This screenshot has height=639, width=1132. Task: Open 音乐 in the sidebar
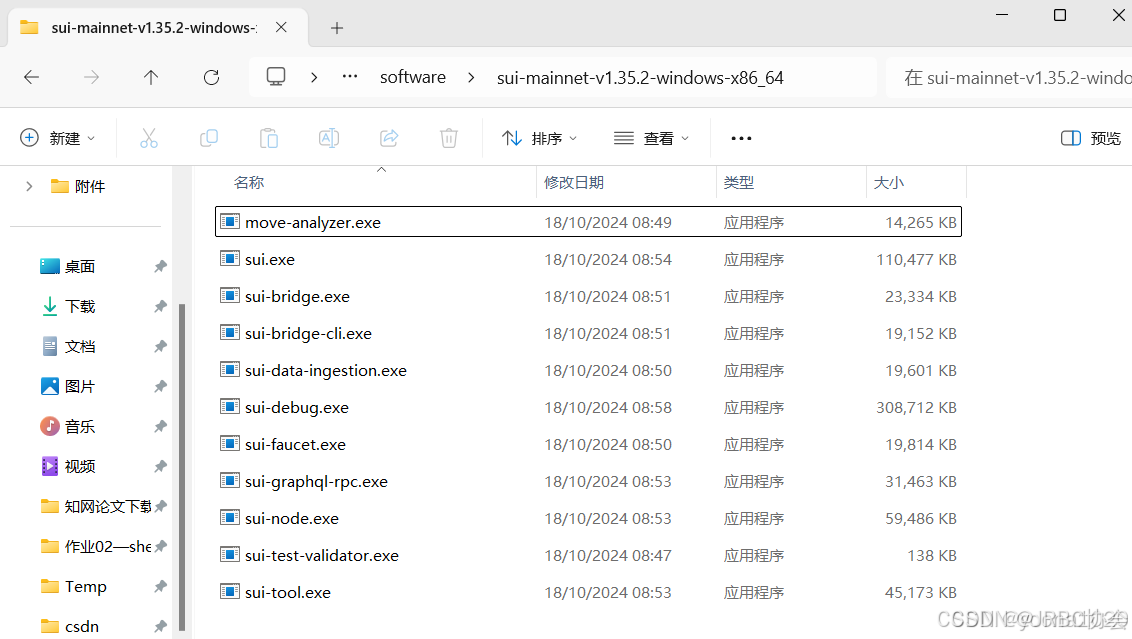79,427
